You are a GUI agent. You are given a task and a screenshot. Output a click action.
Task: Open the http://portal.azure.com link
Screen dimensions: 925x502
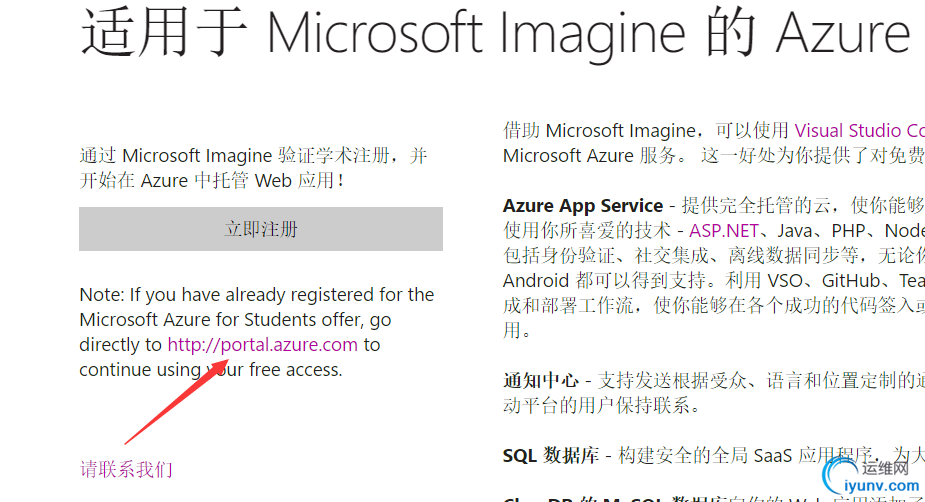coord(263,344)
